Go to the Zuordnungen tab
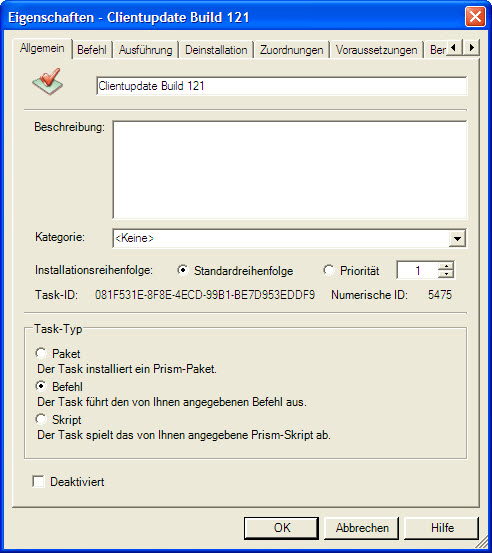 click(x=291, y=50)
